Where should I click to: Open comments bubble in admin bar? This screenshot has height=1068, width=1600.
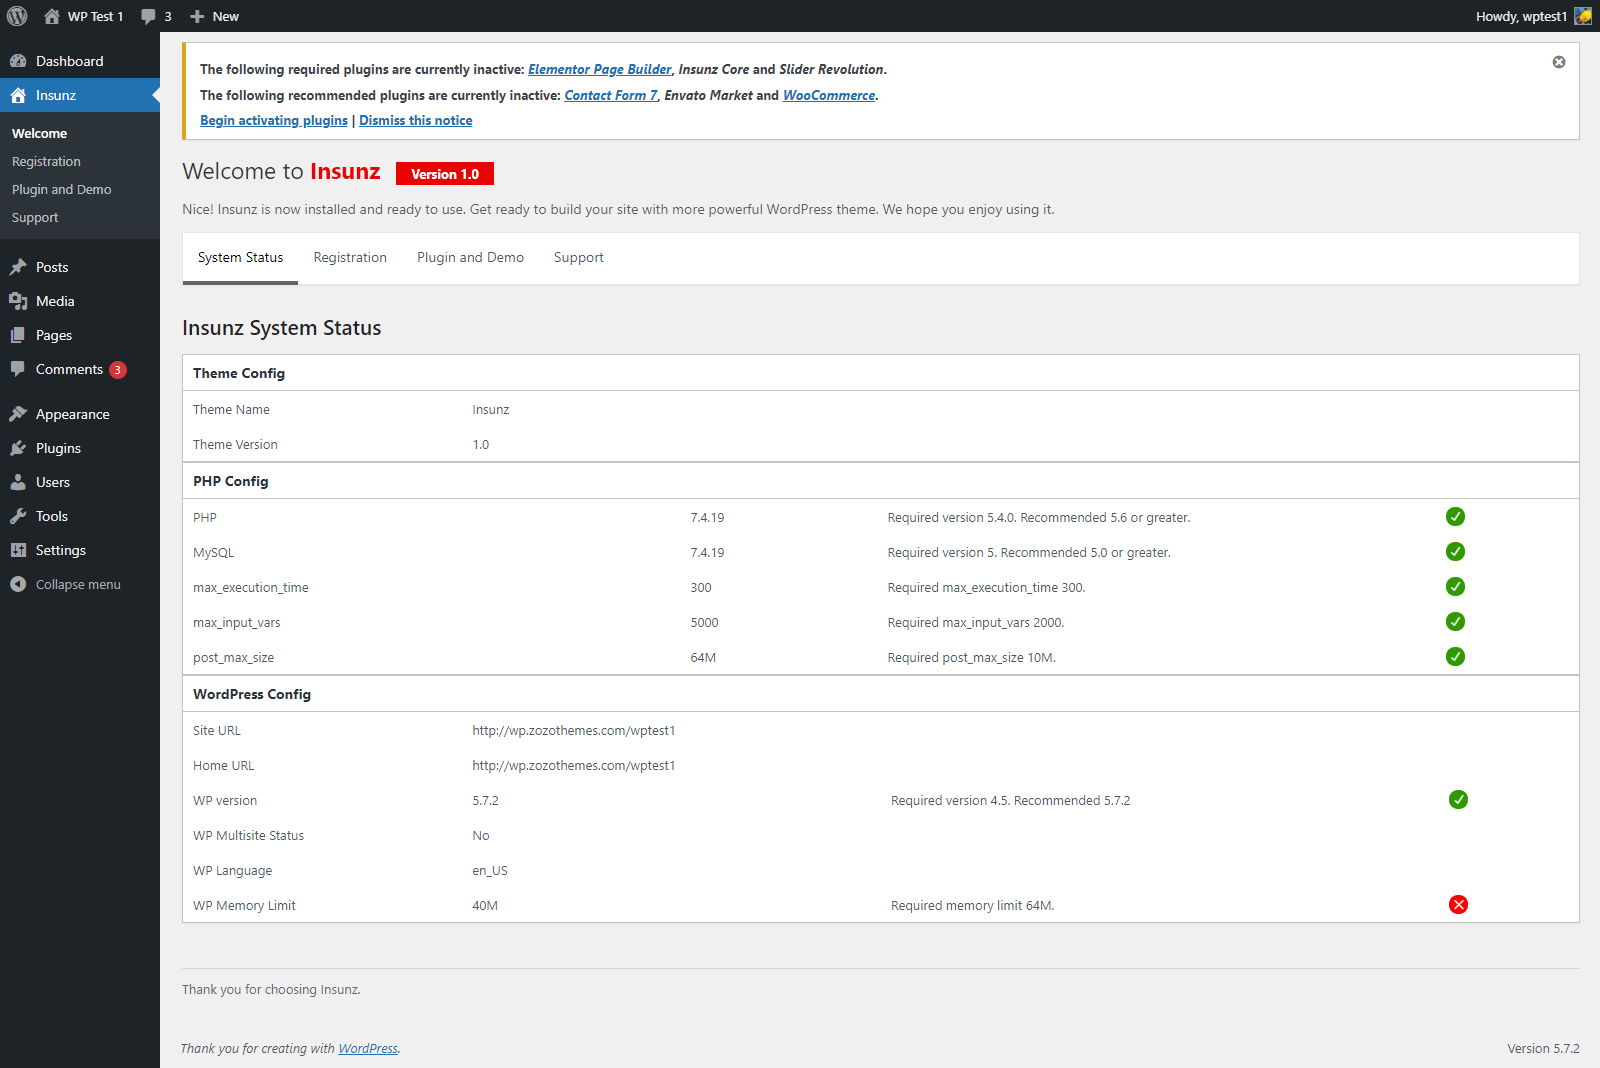point(156,16)
